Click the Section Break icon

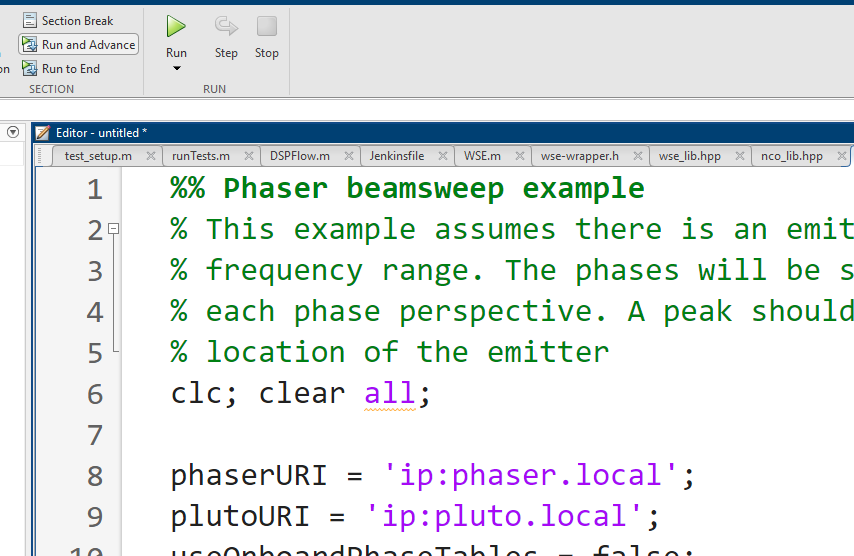click(30, 21)
